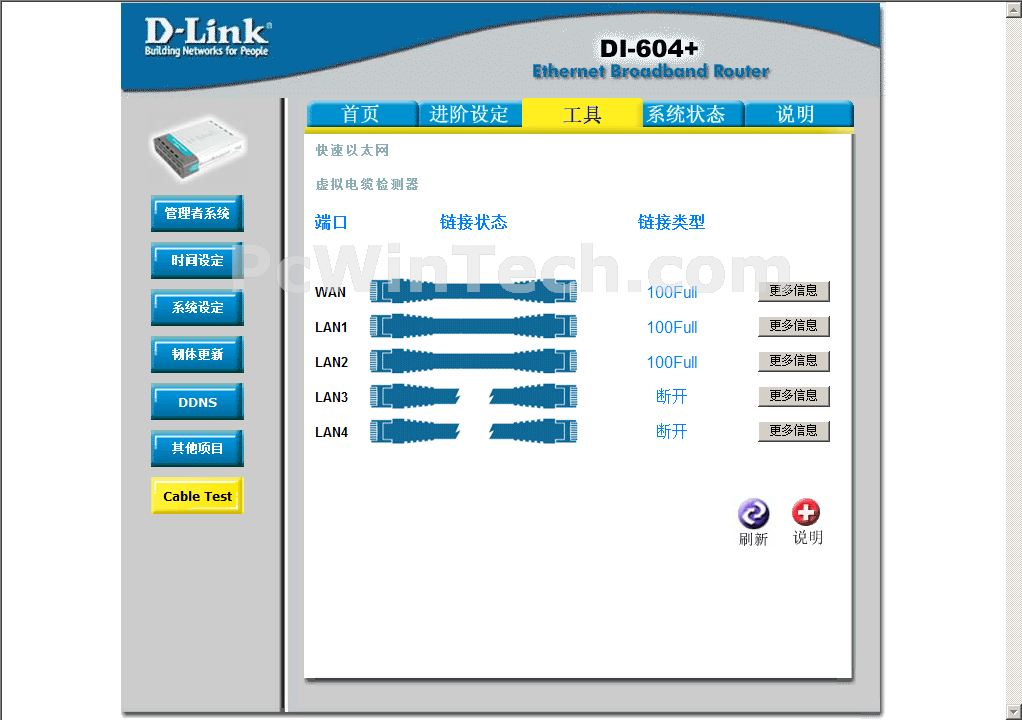Click the LAN1 connected cable graphic
Image resolution: width=1022 pixels, height=720 pixels.
pos(473,326)
